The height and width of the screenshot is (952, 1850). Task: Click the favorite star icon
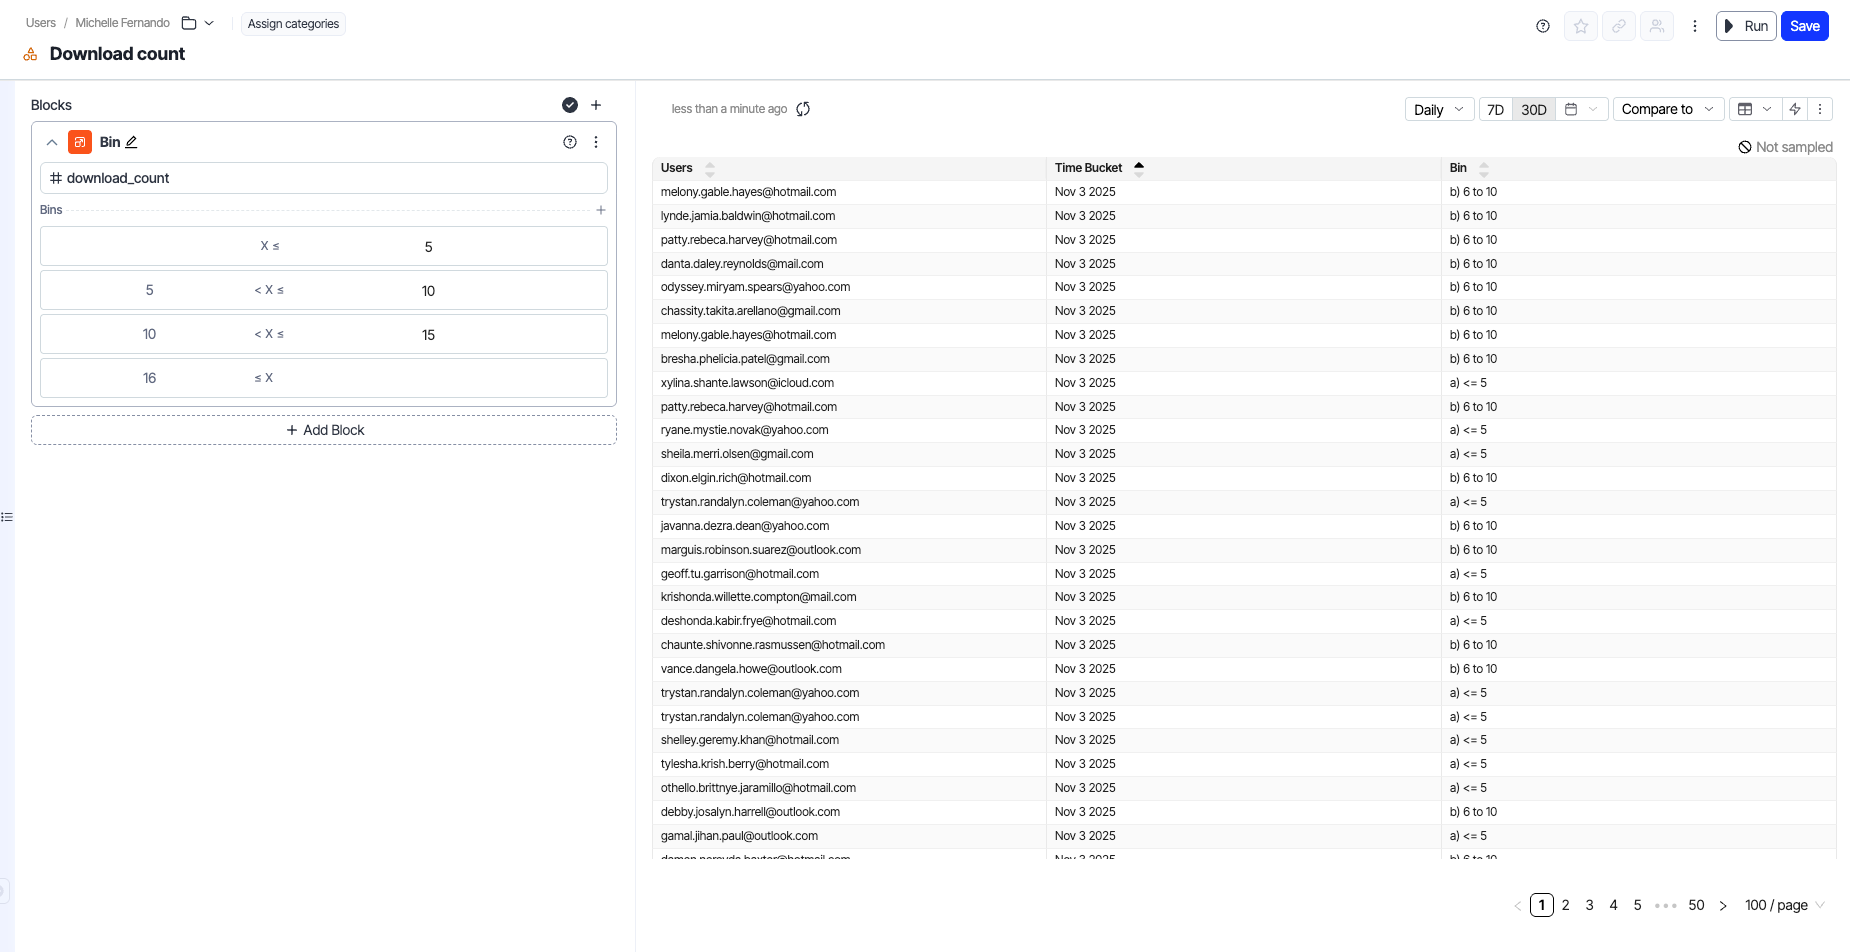click(1581, 26)
